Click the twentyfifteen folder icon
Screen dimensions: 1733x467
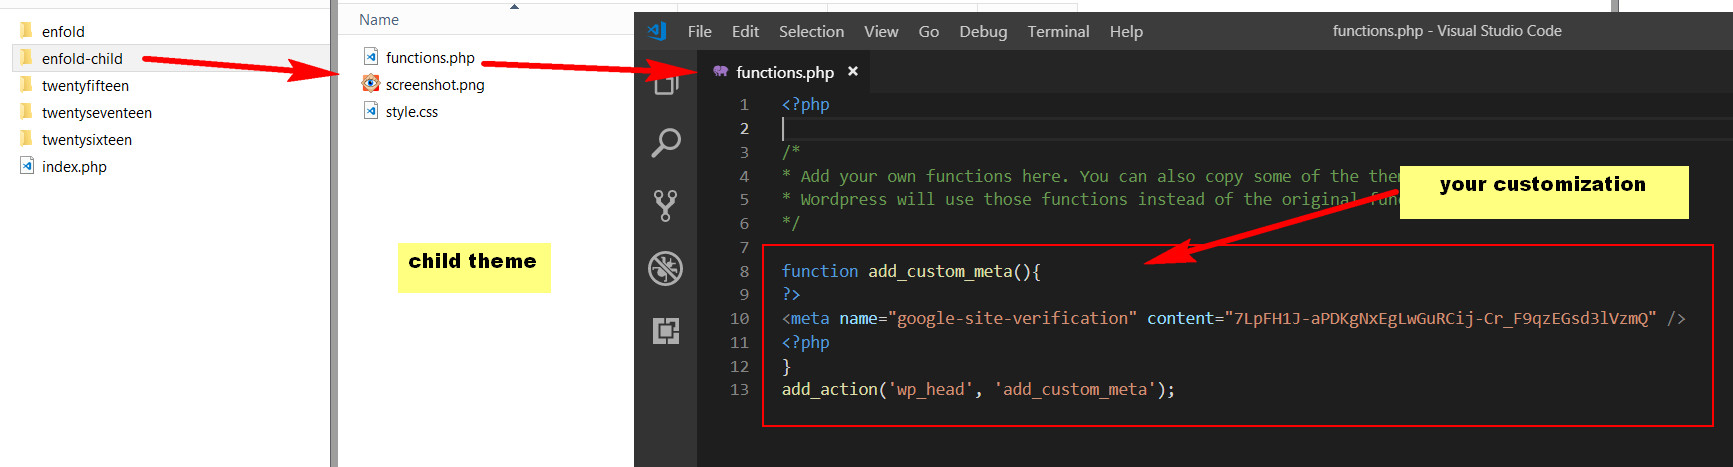(x=26, y=85)
